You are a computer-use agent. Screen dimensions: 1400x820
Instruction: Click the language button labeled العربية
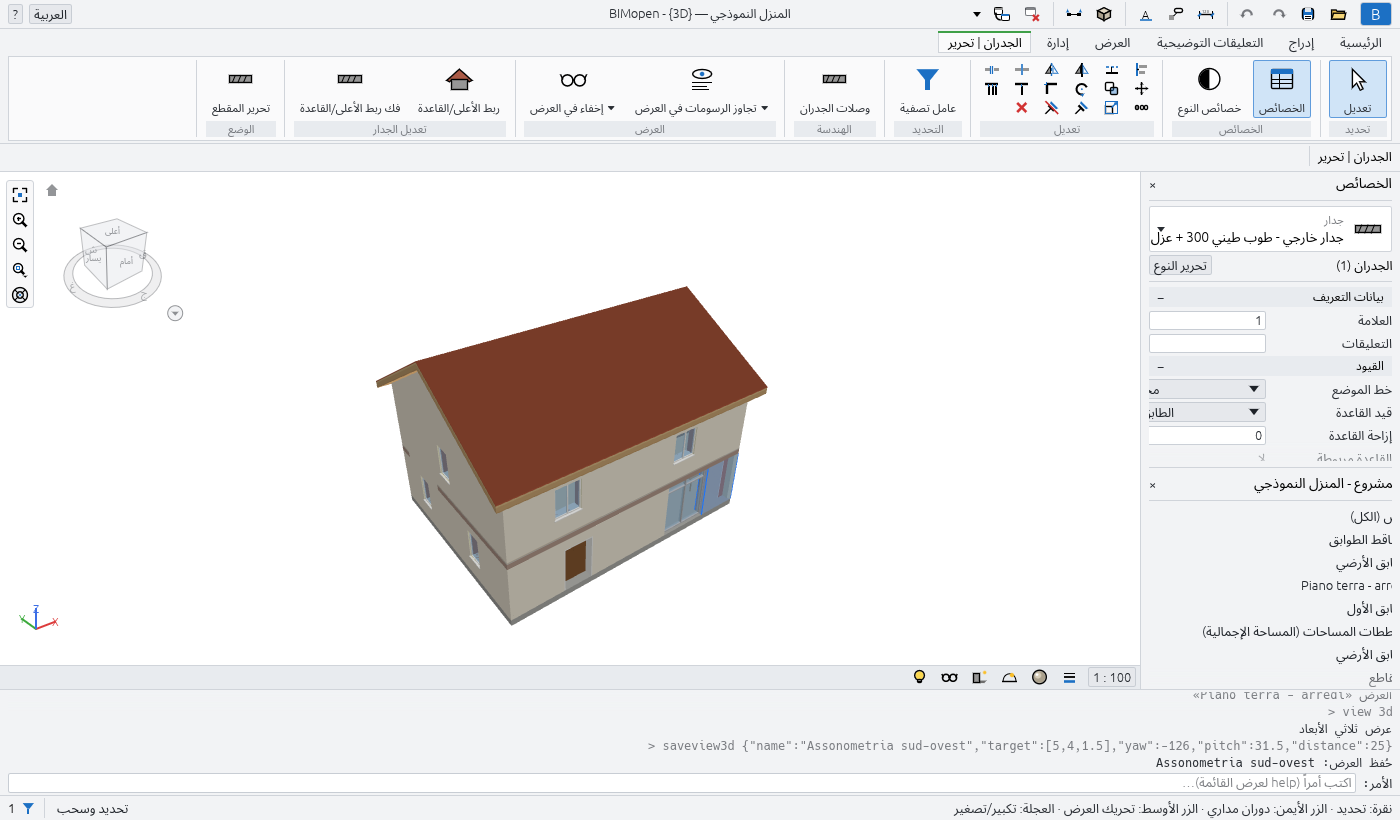51,14
